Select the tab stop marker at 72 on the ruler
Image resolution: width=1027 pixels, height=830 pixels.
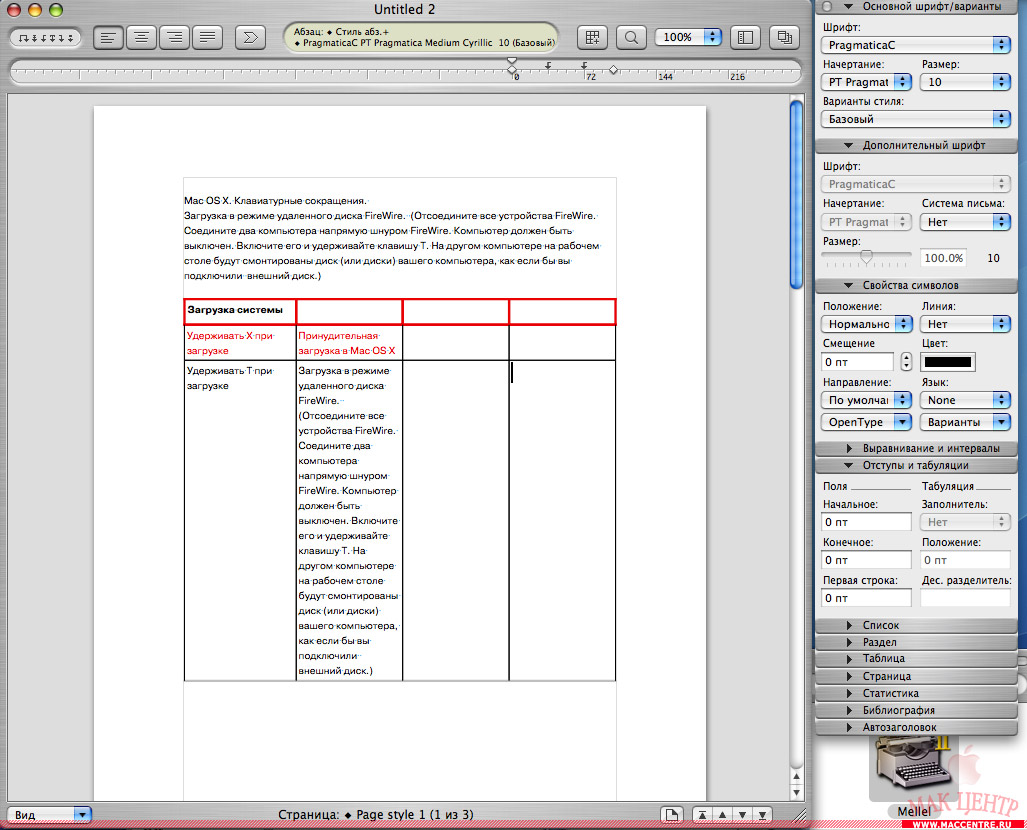(x=584, y=66)
